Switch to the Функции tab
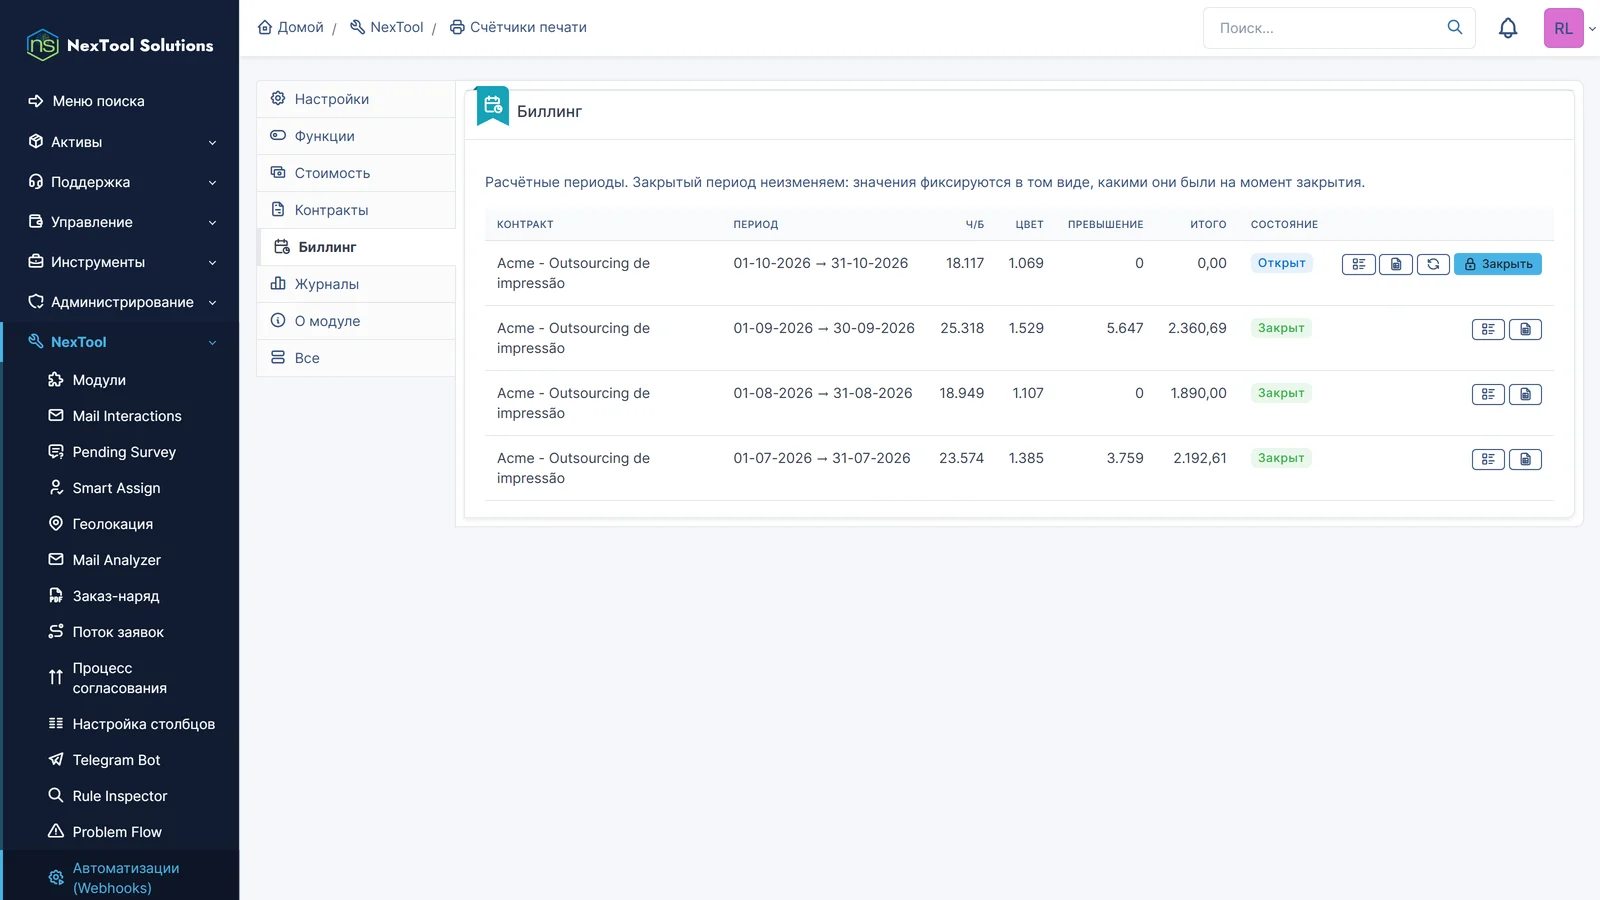 tap(356, 136)
